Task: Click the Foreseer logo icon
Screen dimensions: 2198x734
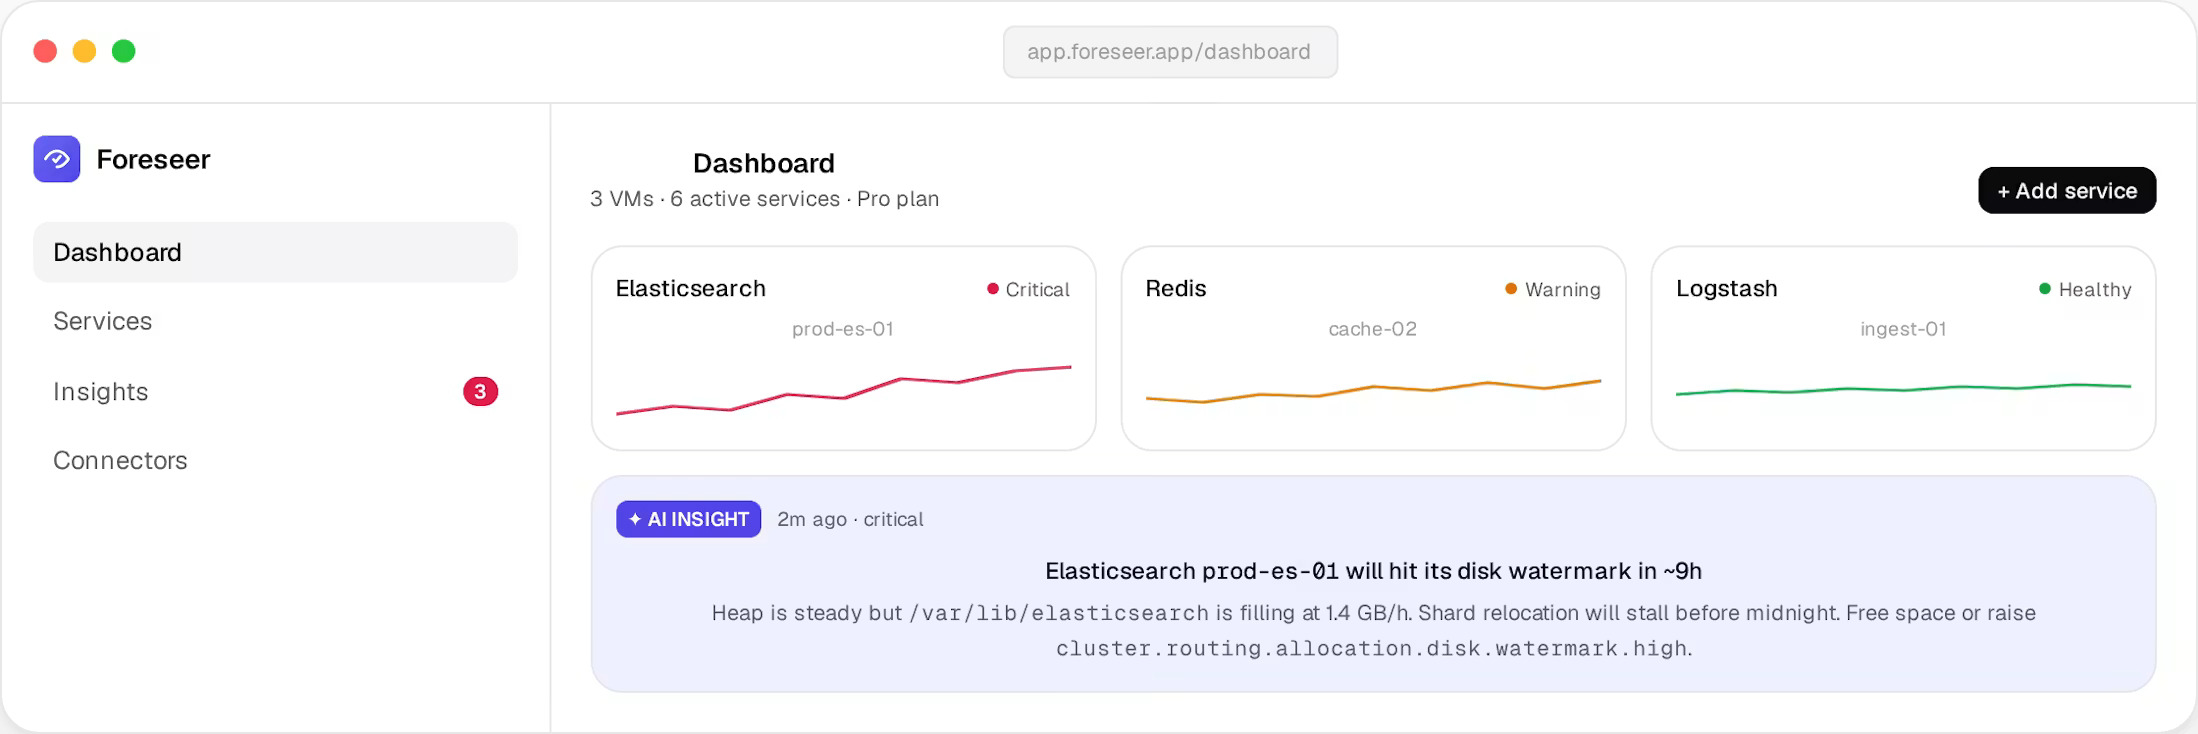Action: coord(57,159)
